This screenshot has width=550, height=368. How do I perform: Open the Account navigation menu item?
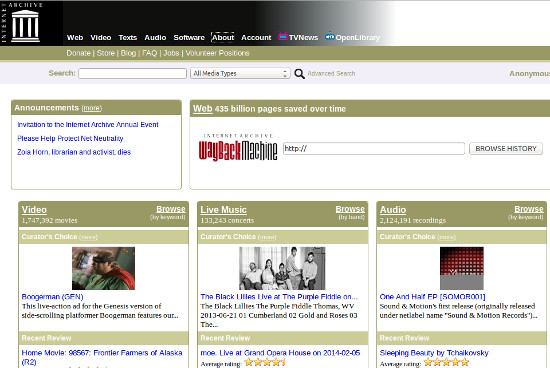[x=256, y=38]
